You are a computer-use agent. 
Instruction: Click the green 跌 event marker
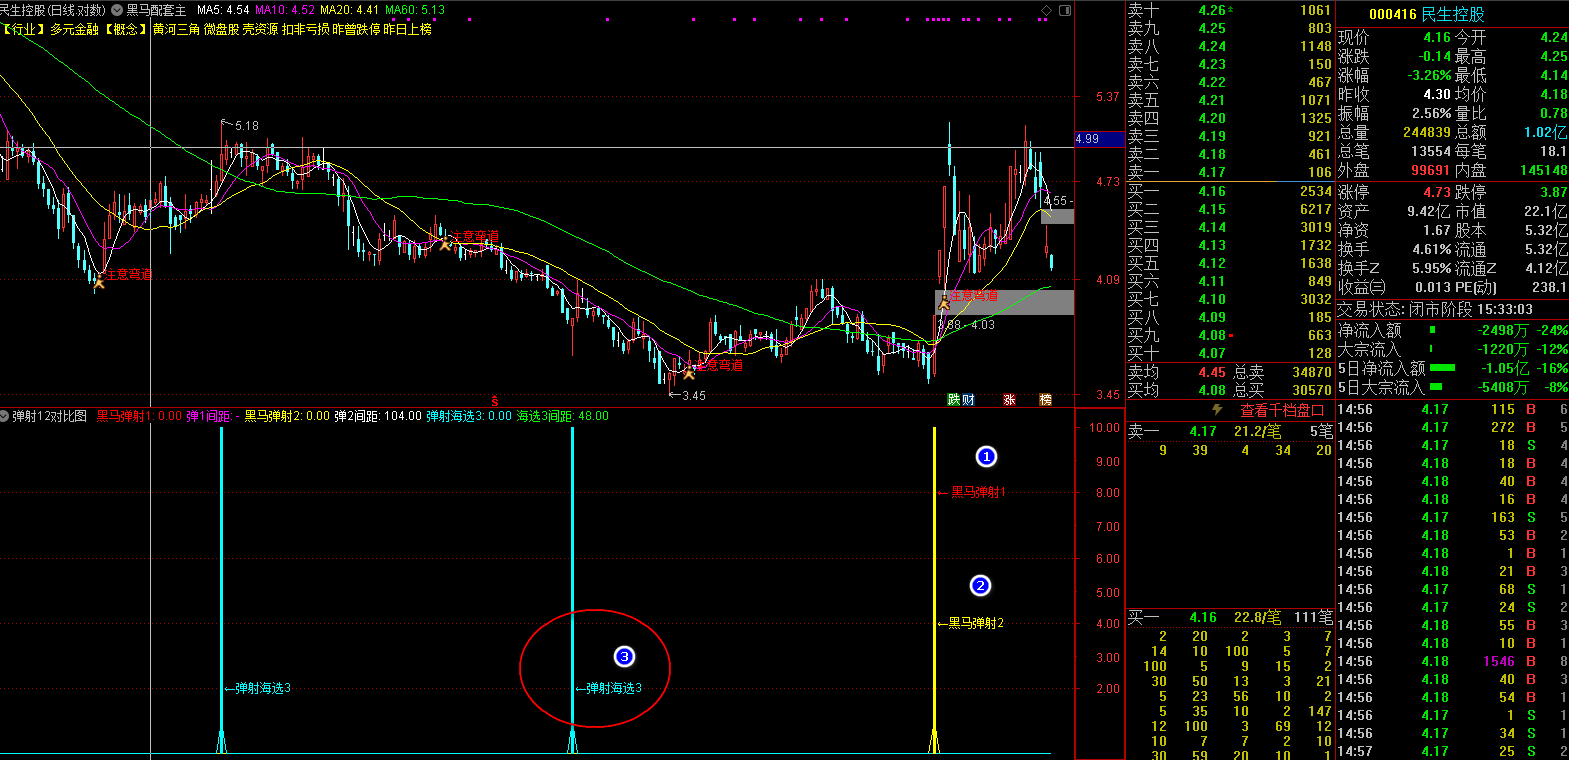click(x=954, y=400)
